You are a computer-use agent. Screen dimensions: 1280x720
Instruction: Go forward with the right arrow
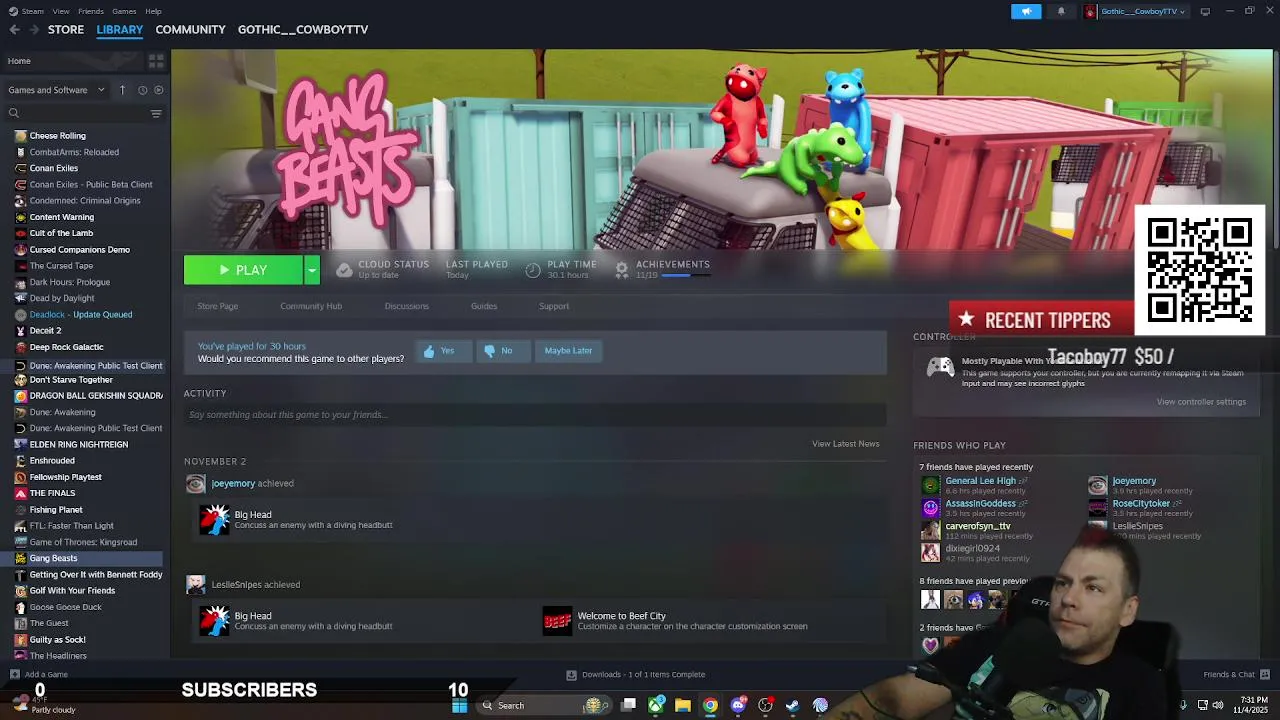click(34, 30)
